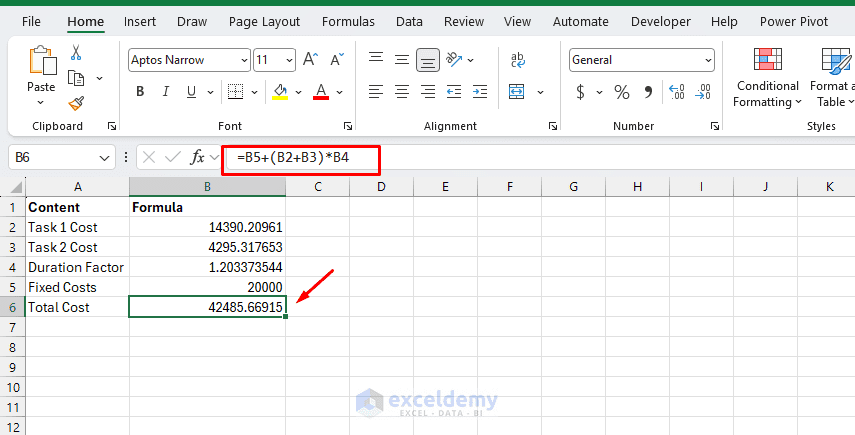Open font size 11 dropdown
855x435 pixels.
(x=289, y=60)
